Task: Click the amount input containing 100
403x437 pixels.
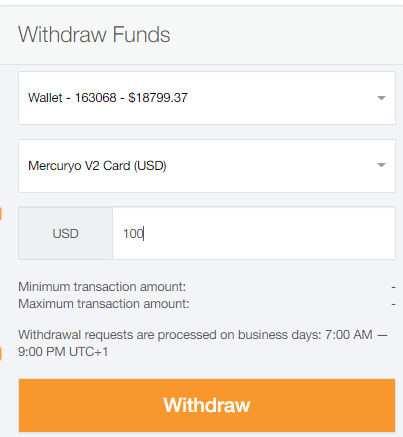Action: pyautogui.click(x=254, y=233)
